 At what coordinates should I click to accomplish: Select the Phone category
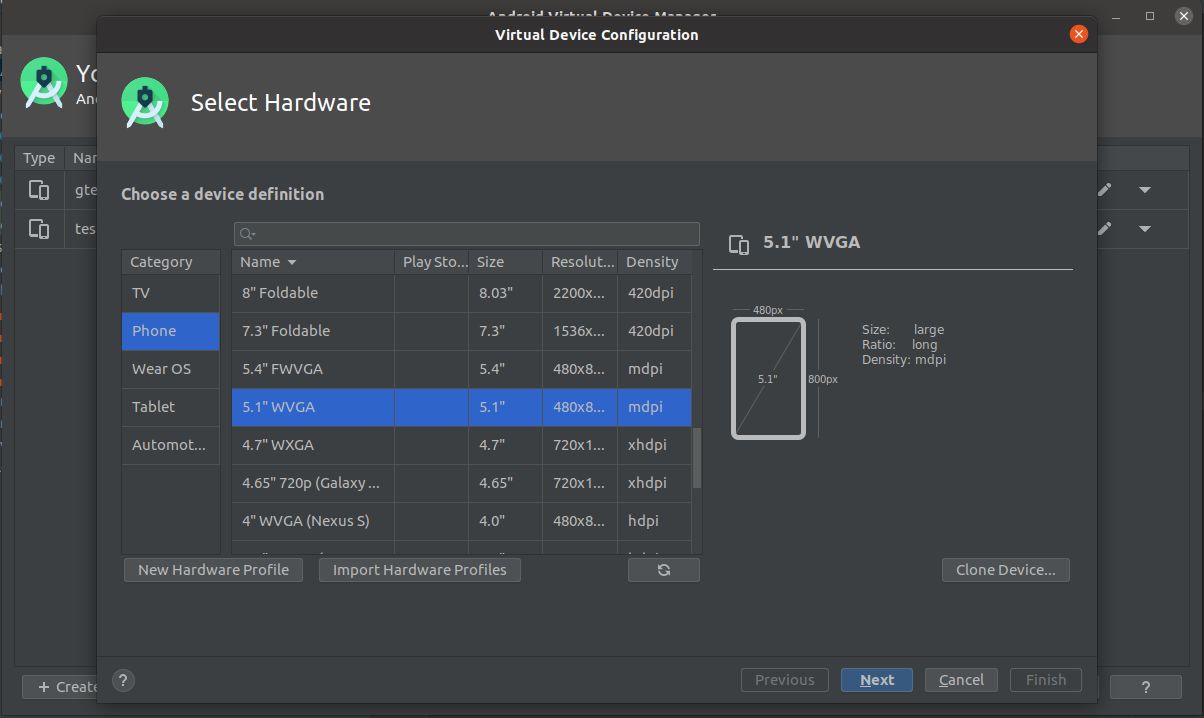click(x=170, y=331)
